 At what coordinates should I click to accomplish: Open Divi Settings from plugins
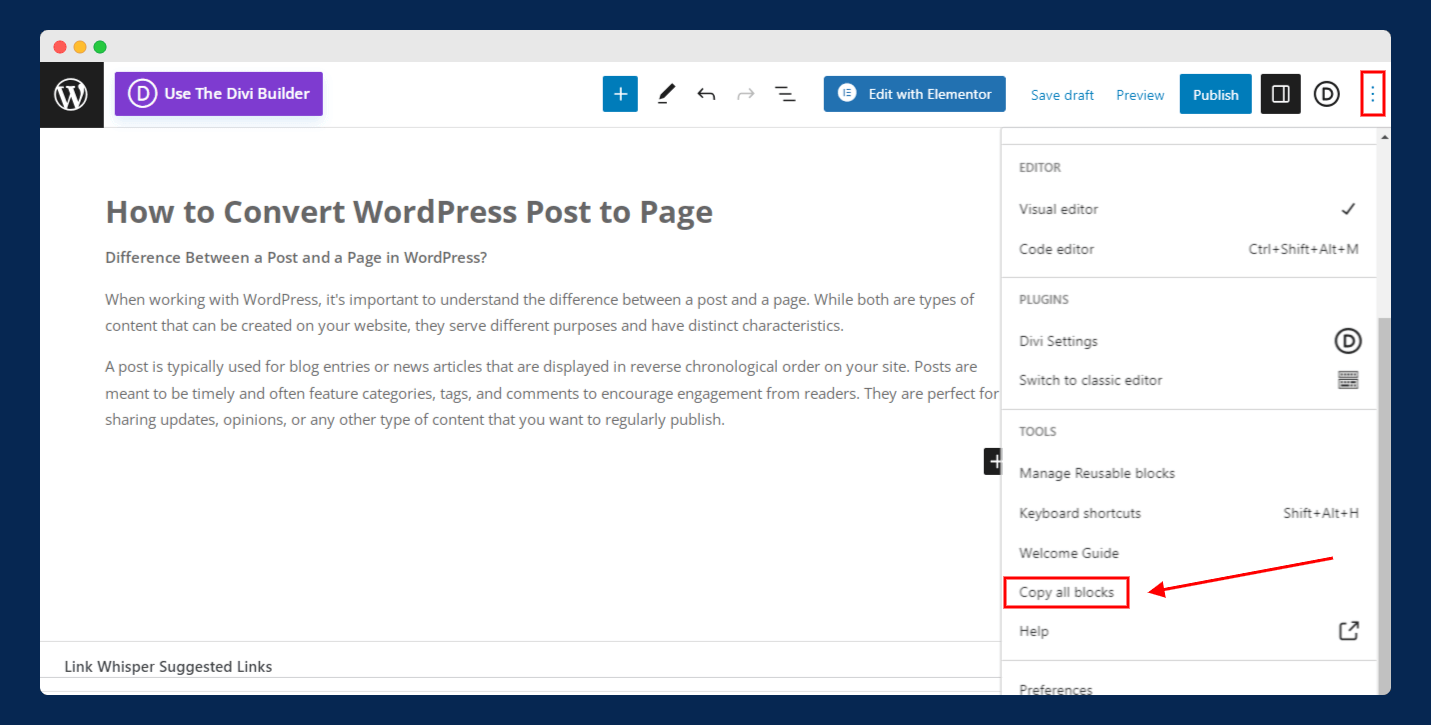coord(1058,341)
